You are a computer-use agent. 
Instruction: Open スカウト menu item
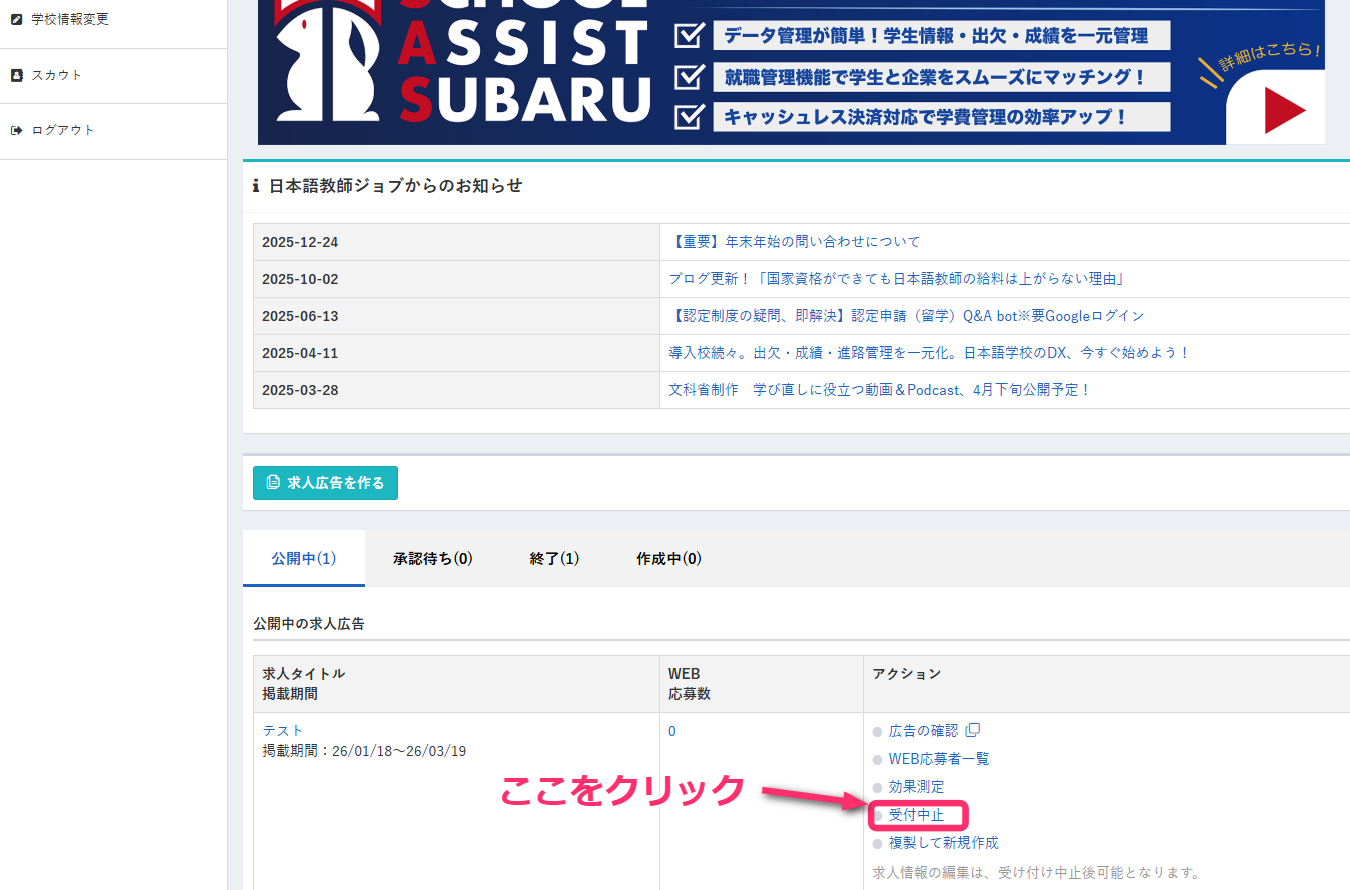pos(57,75)
